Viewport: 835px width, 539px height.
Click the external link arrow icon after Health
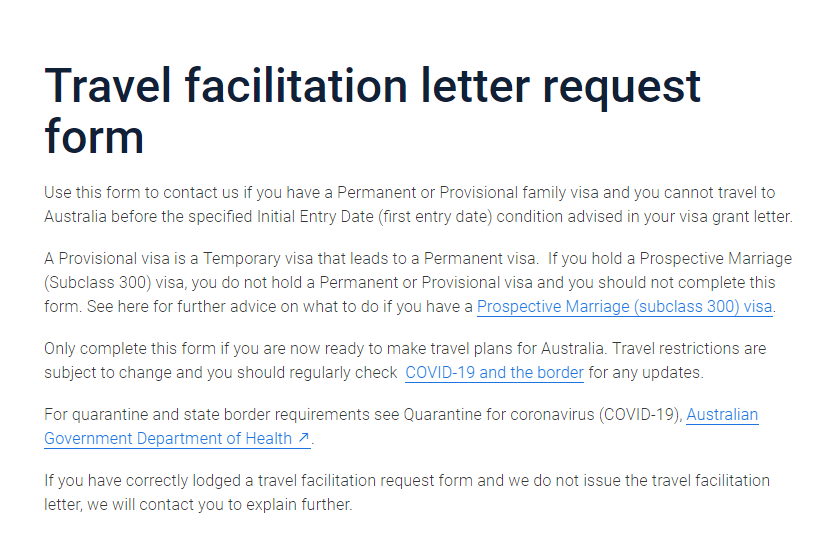pos(304,438)
